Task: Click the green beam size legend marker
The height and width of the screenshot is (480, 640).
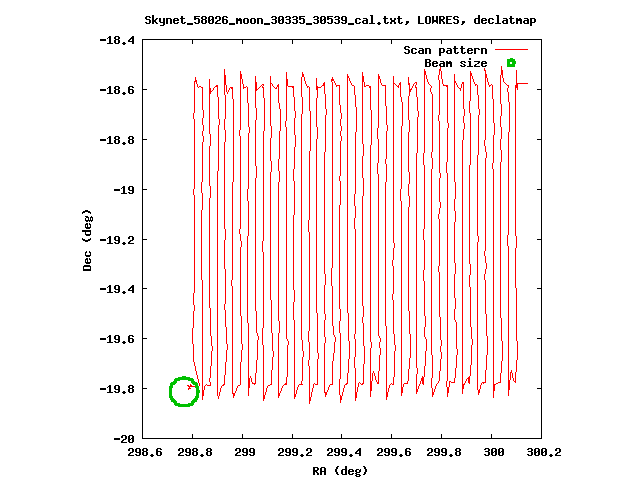Action: [x=511, y=63]
